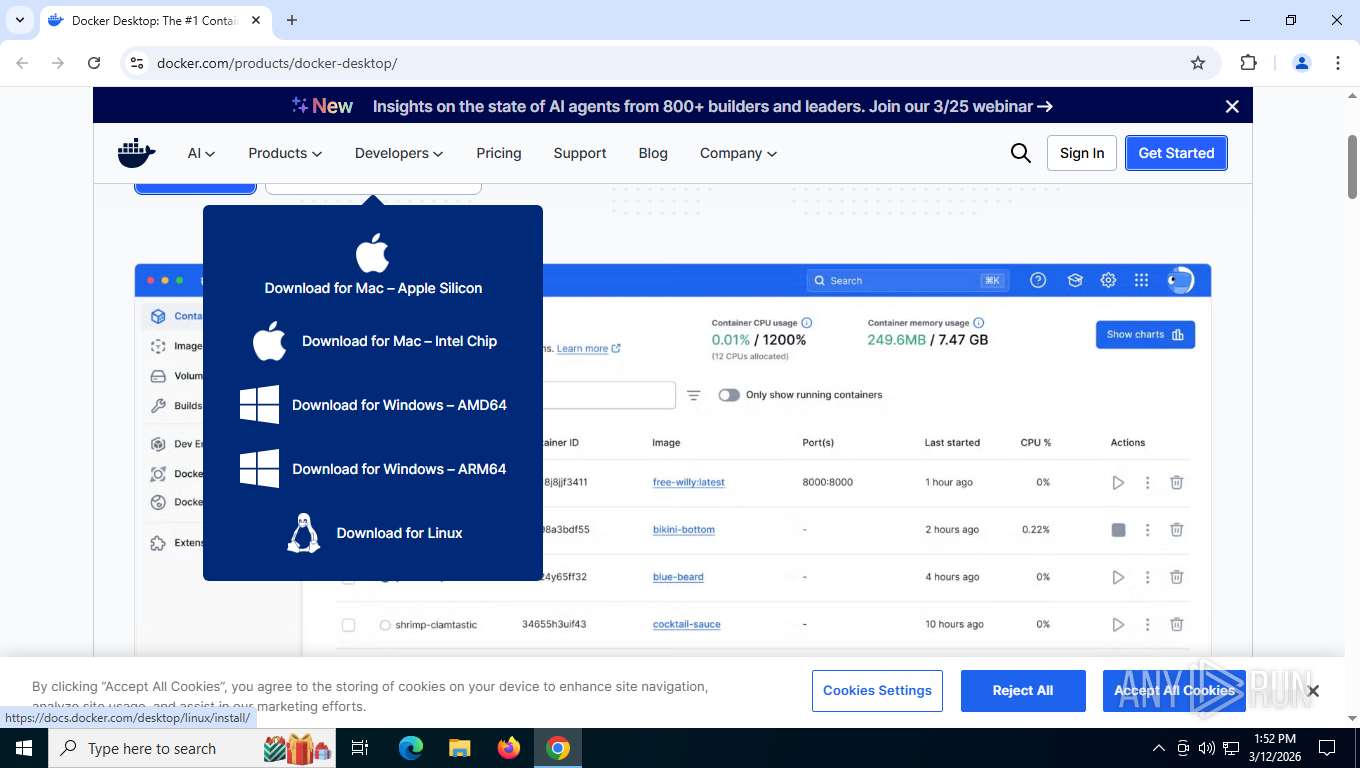Viewport: 1360px width, 768px height.
Task: Click the Apple logo for Apple Silicon
Action: (x=373, y=252)
